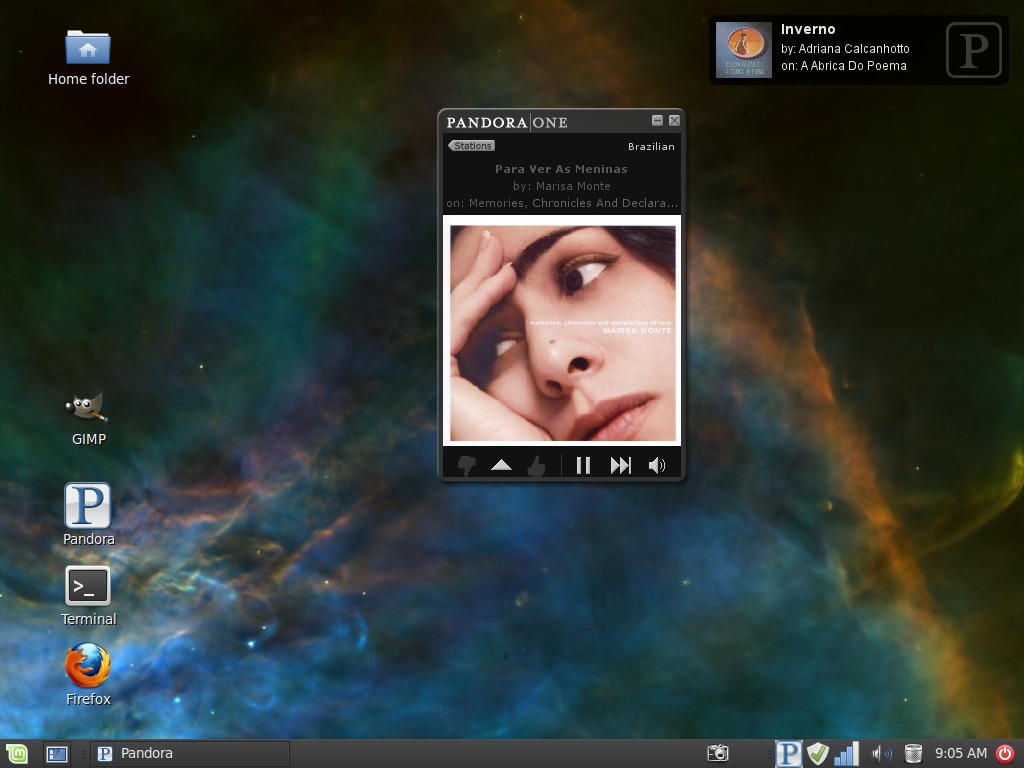1024x768 pixels.
Task: Minimize the Pandora One window
Action: [658, 120]
